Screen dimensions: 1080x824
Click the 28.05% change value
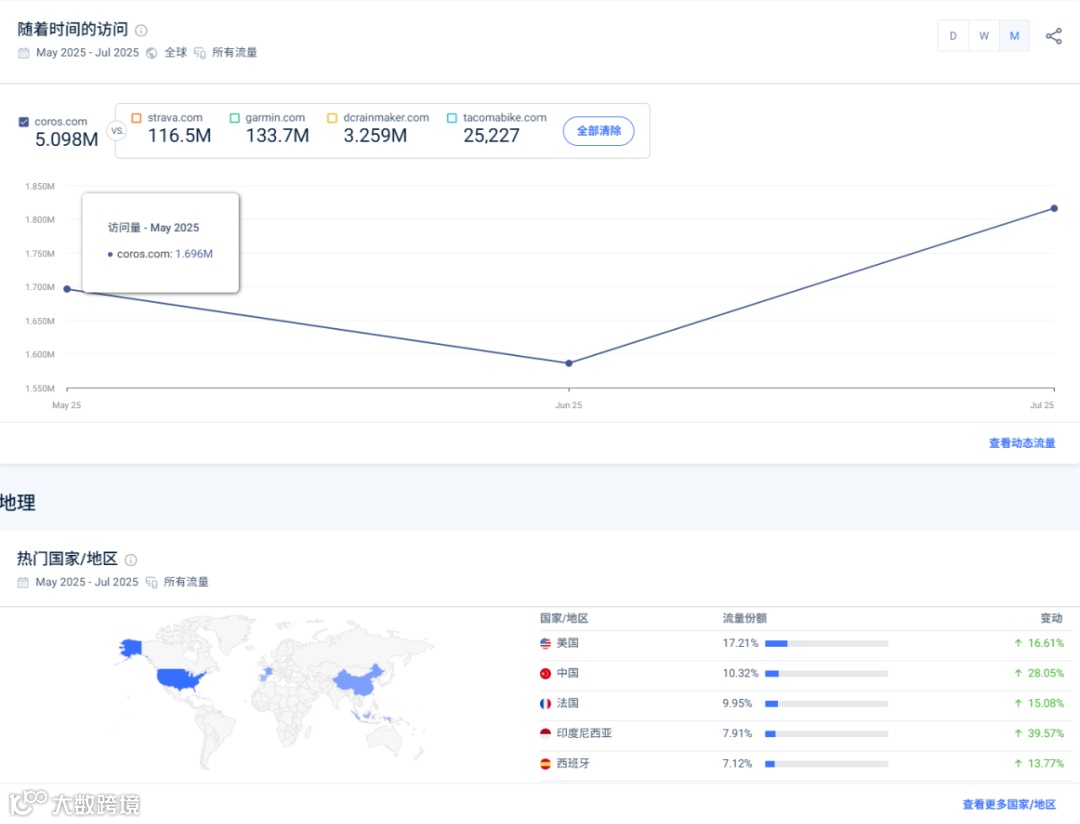tap(1046, 673)
